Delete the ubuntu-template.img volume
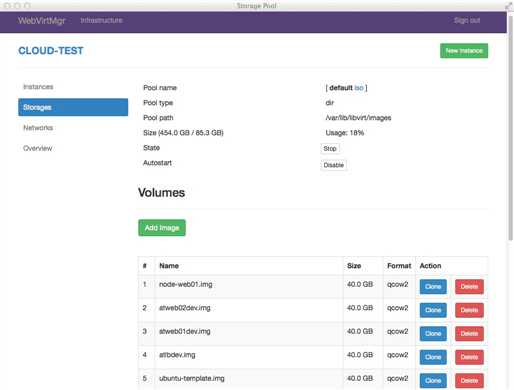 tap(469, 381)
